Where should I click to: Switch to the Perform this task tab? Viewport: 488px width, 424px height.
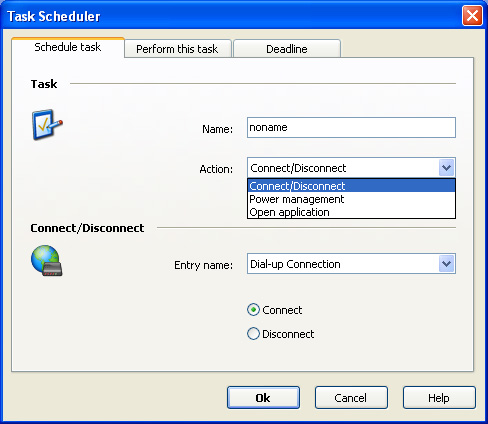click(177, 49)
